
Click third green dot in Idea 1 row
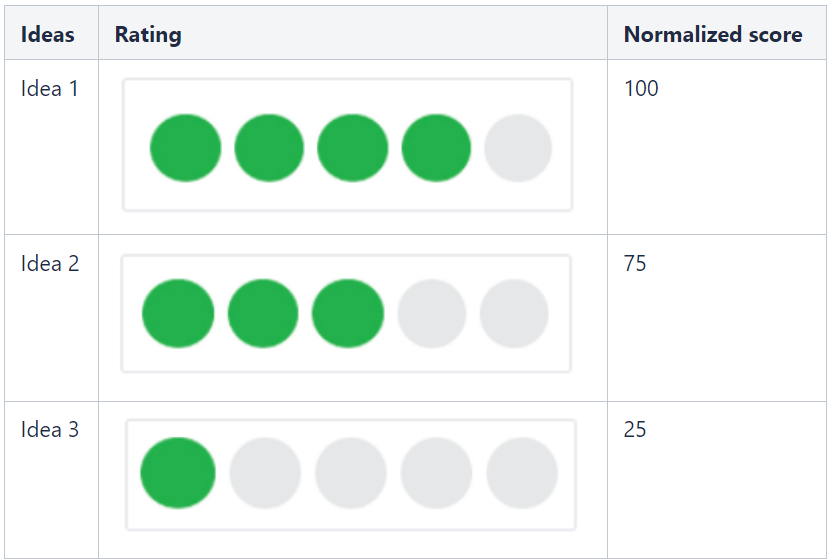[x=352, y=148]
